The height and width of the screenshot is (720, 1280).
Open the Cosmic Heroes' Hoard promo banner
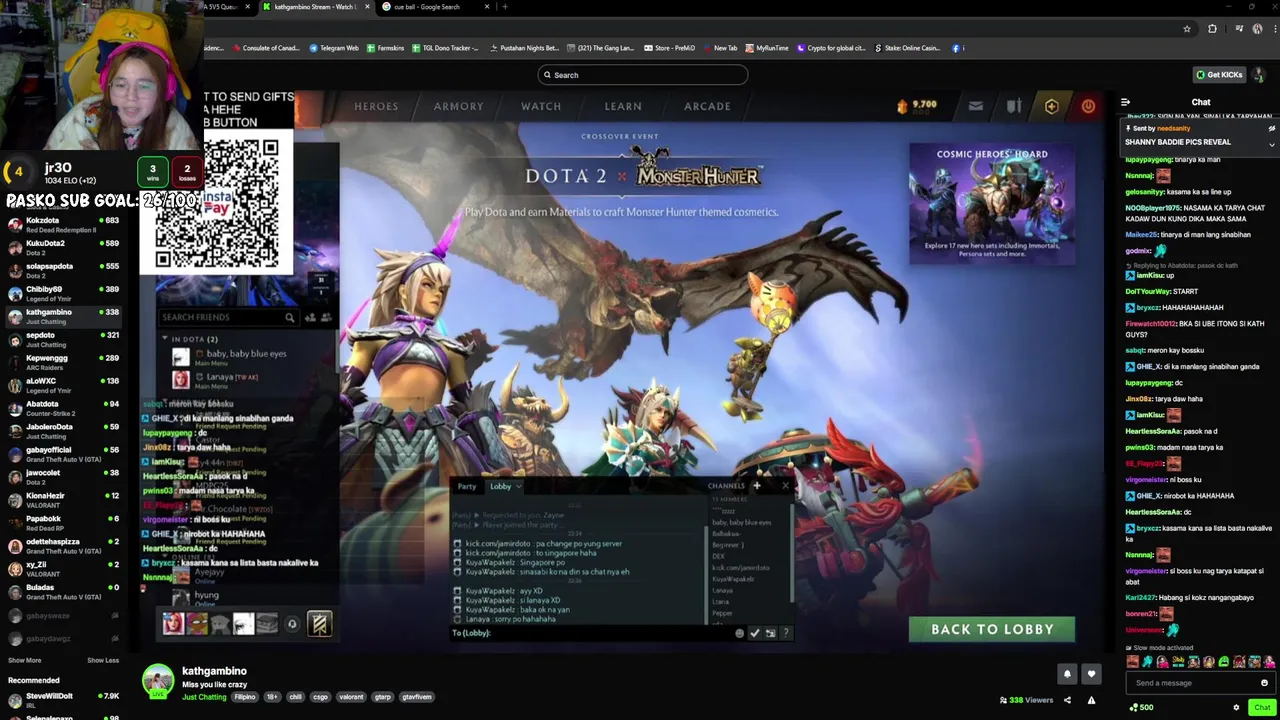tap(992, 204)
